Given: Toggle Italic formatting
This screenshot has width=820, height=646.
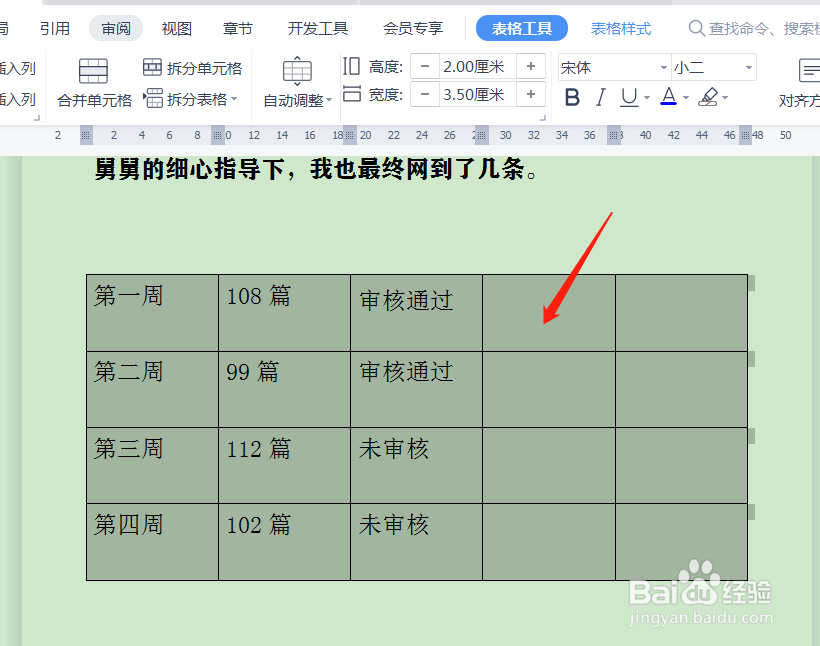Looking at the screenshot, I should [600, 97].
